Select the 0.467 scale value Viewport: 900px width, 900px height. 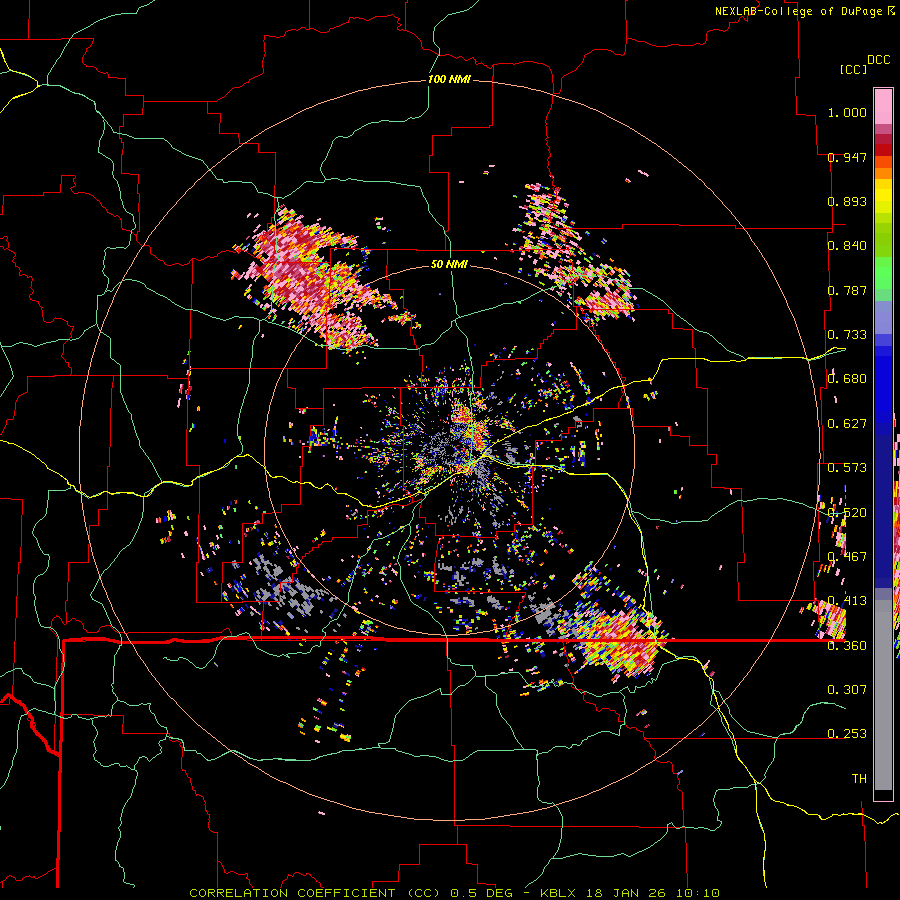pyautogui.click(x=847, y=557)
